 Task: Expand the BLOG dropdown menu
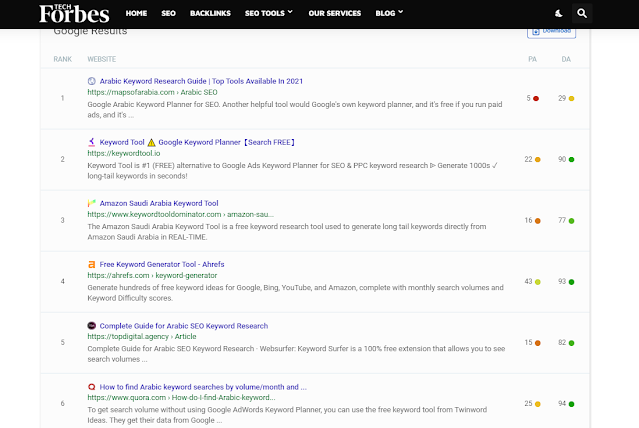pyautogui.click(x=389, y=13)
